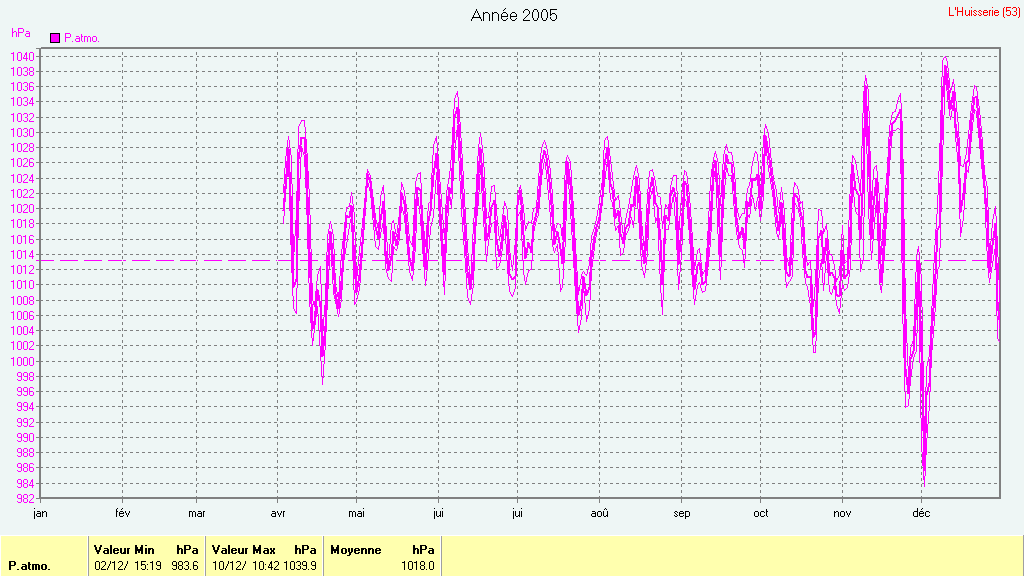Click the 'déc' month label

point(921,513)
